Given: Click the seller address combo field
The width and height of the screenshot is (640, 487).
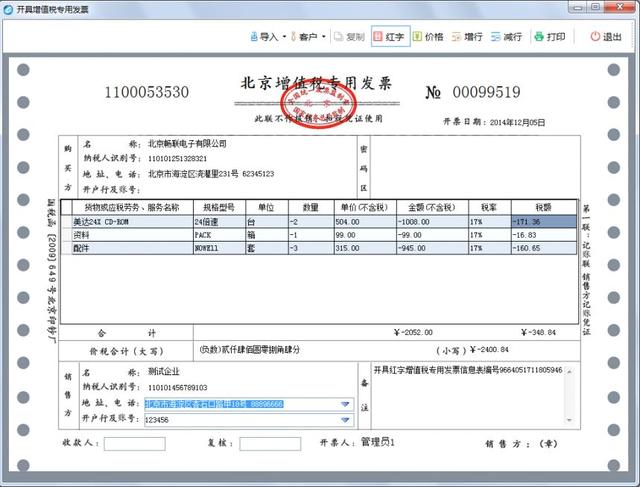Looking at the screenshot, I should click(249, 404).
